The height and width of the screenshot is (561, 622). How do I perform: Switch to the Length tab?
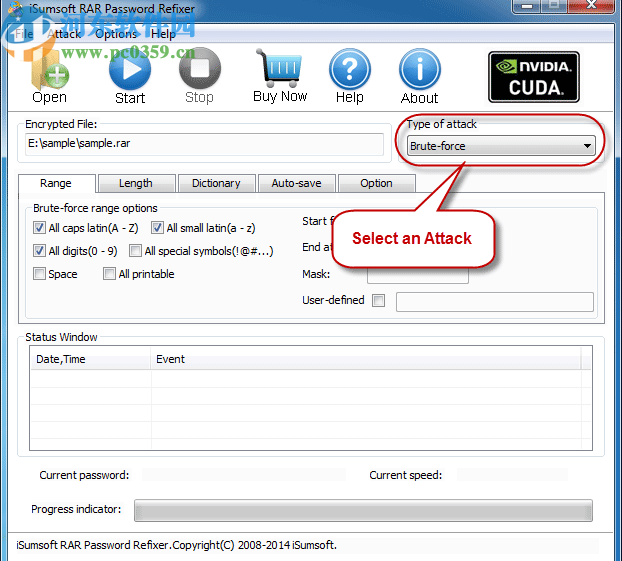coord(136,183)
